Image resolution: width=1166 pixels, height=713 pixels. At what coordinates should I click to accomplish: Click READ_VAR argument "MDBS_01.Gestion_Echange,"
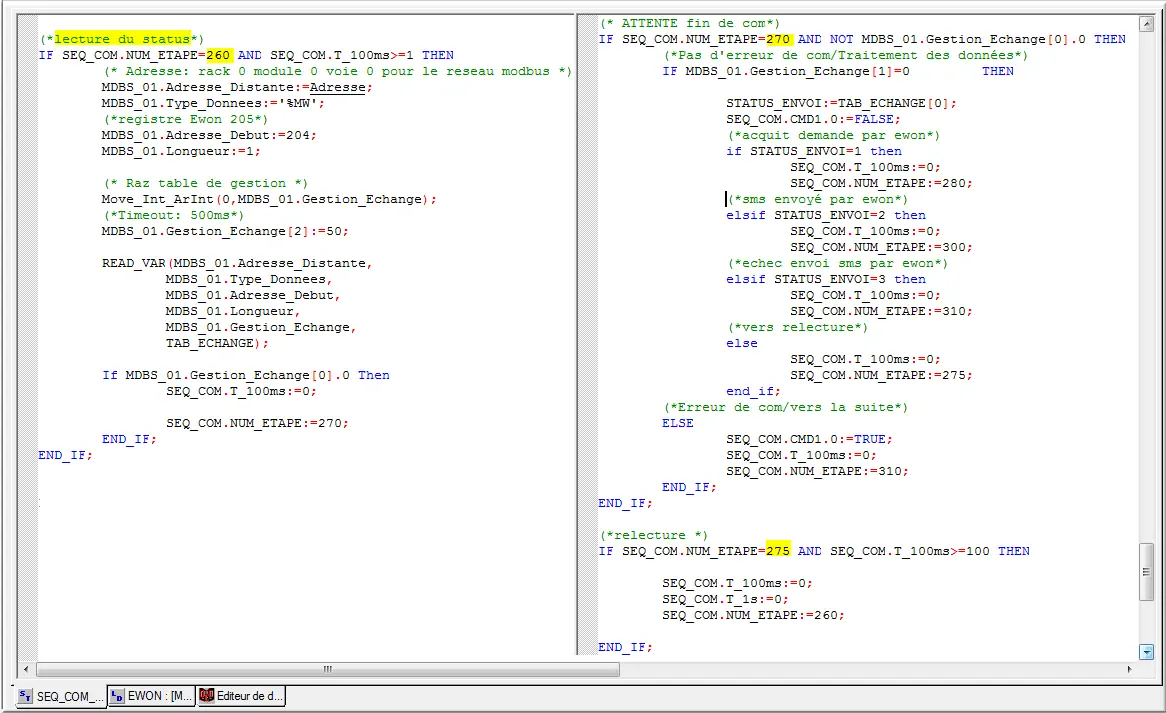(261, 327)
